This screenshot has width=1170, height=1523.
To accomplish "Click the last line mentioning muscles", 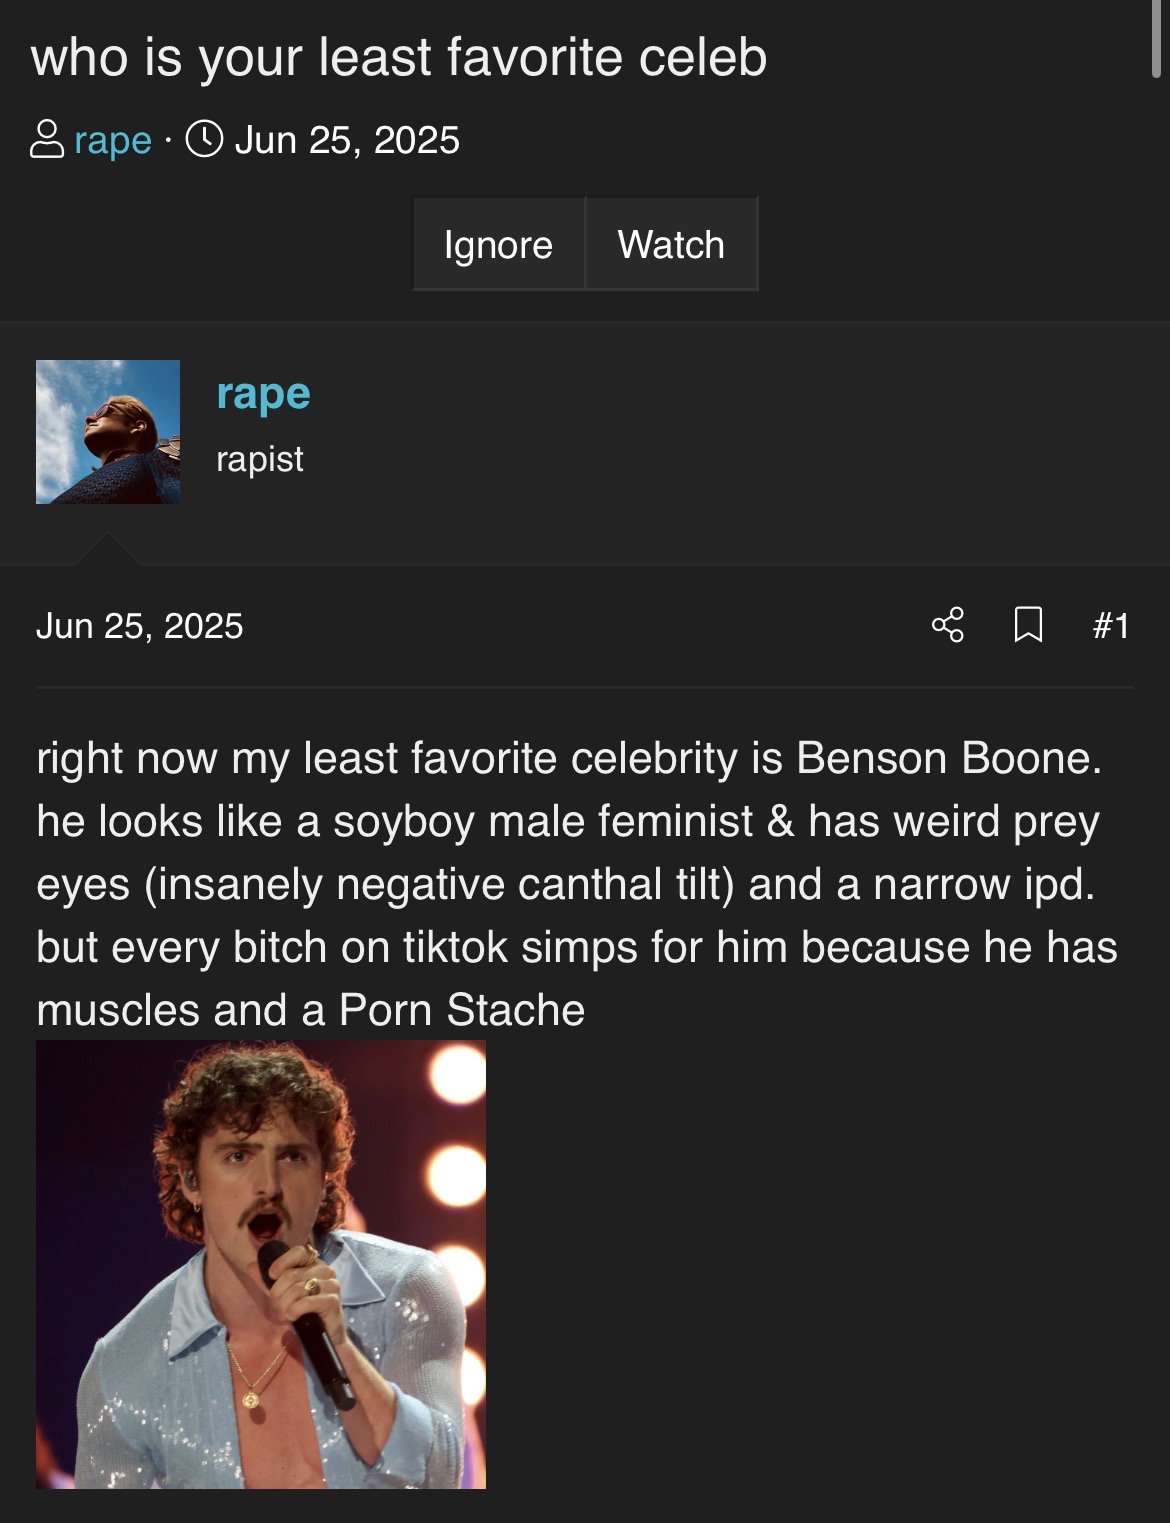I will (310, 1010).
